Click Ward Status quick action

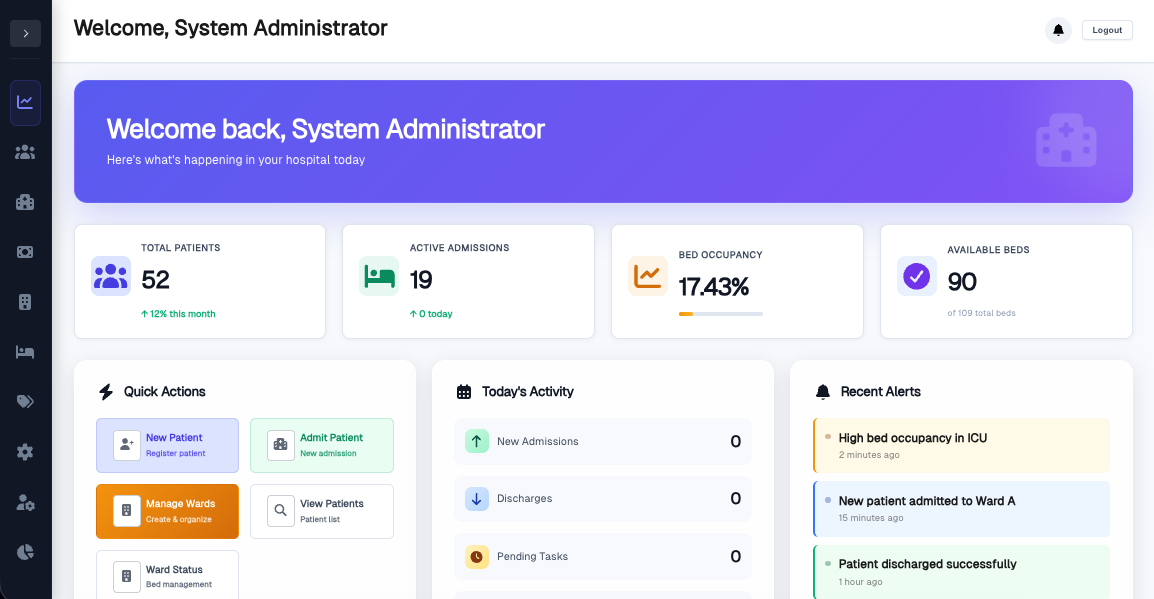click(167, 575)
